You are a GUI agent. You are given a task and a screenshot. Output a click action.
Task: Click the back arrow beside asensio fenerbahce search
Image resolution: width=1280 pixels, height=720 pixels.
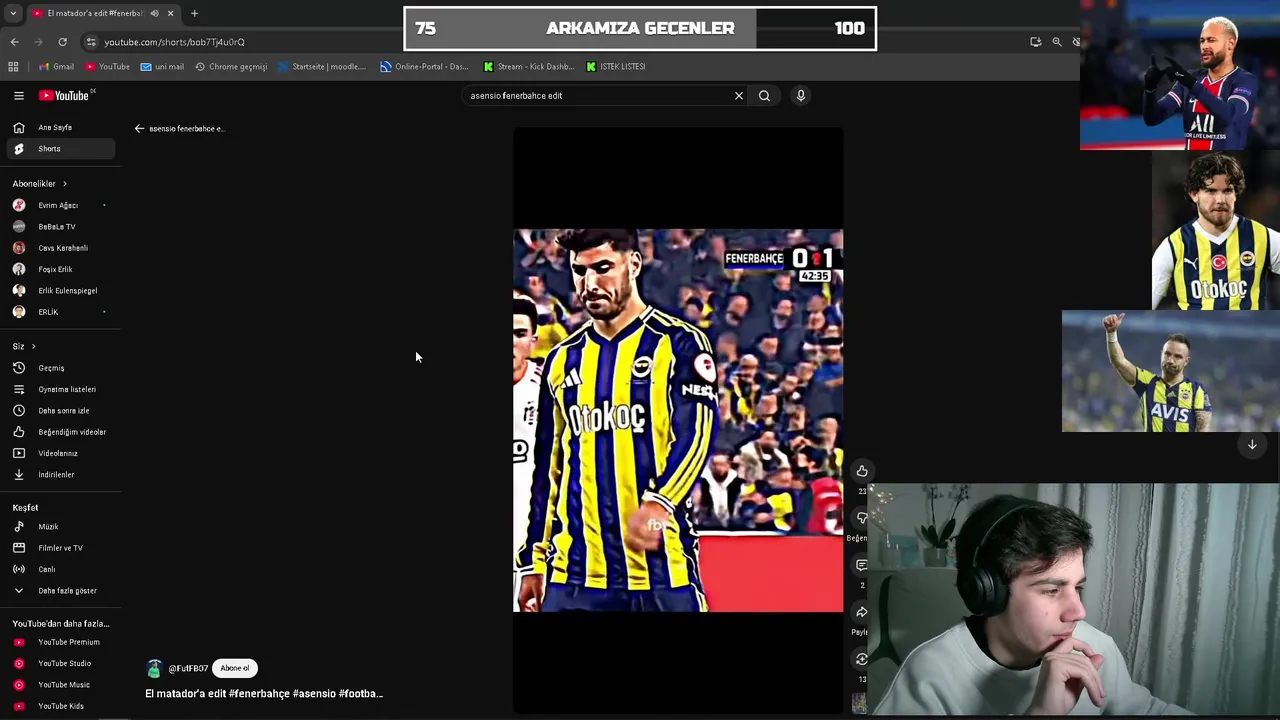pyautogui.click(x=140, y=128)
